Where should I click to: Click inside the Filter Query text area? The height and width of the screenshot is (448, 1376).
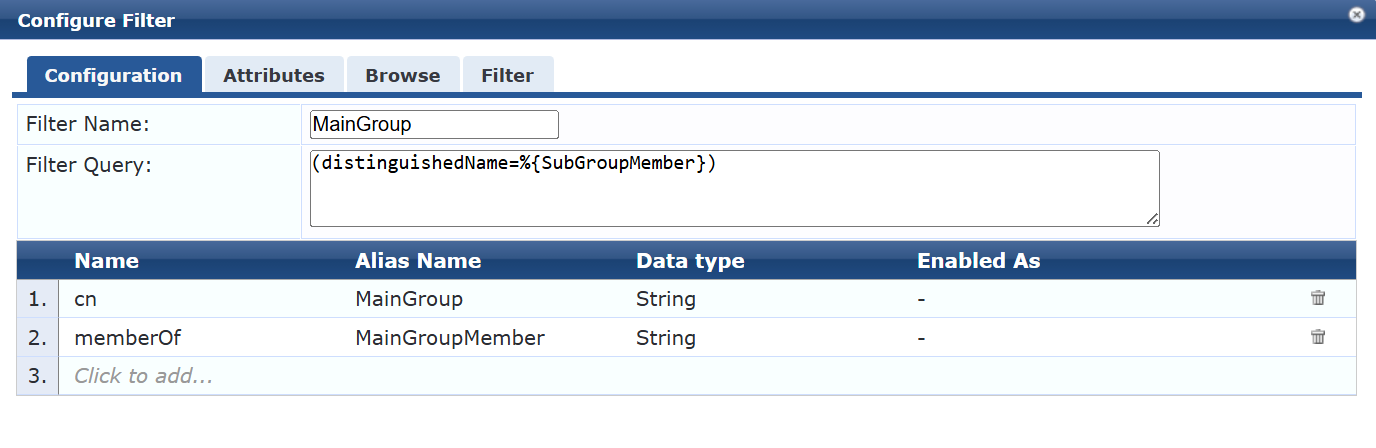(x=735, y=188)
